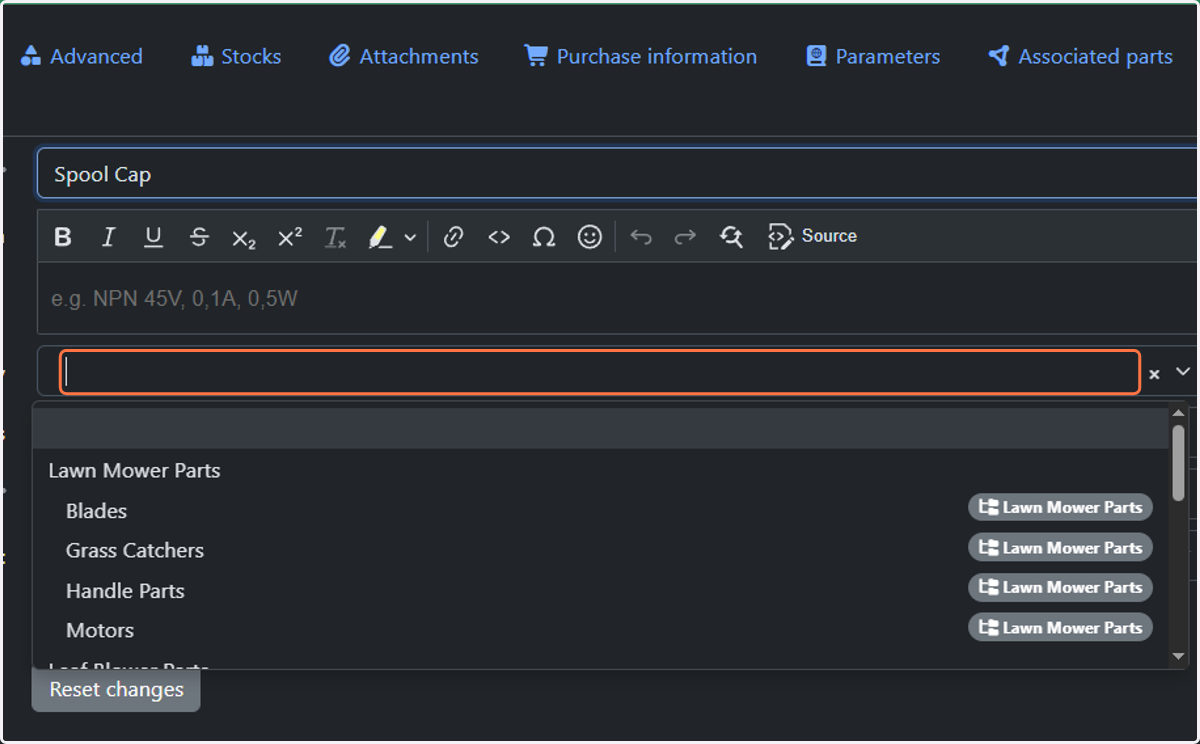1200x744 pixels.
Task: Apply italic formatting in editor toolbar
Action: 108,237
